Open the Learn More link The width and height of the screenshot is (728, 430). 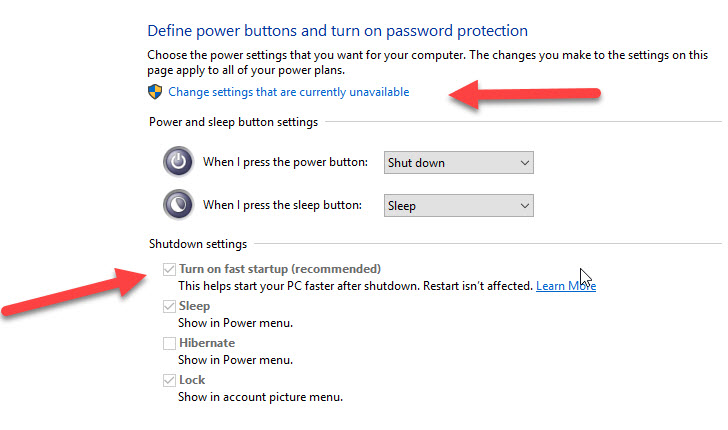click(566, 286)
